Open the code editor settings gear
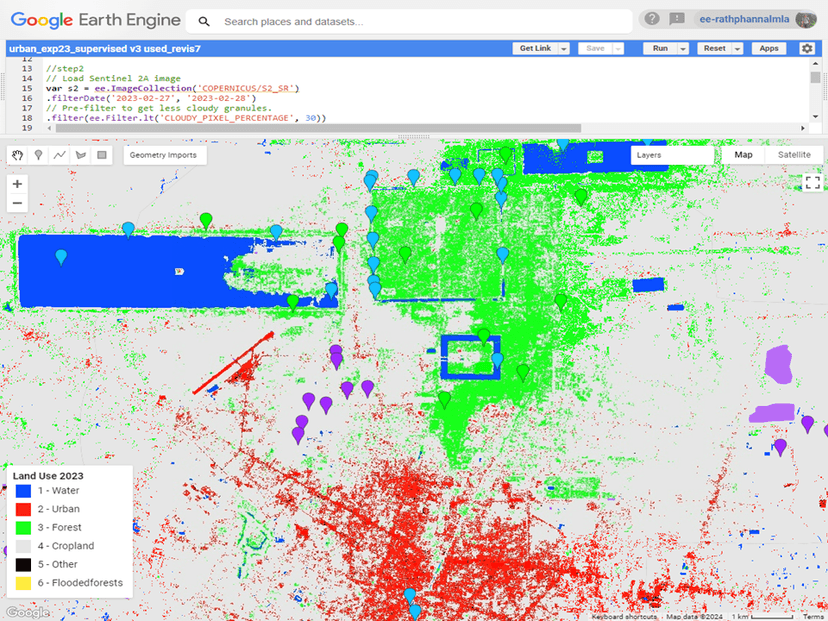Screen dimensions: 828x621 coord(806,48)
